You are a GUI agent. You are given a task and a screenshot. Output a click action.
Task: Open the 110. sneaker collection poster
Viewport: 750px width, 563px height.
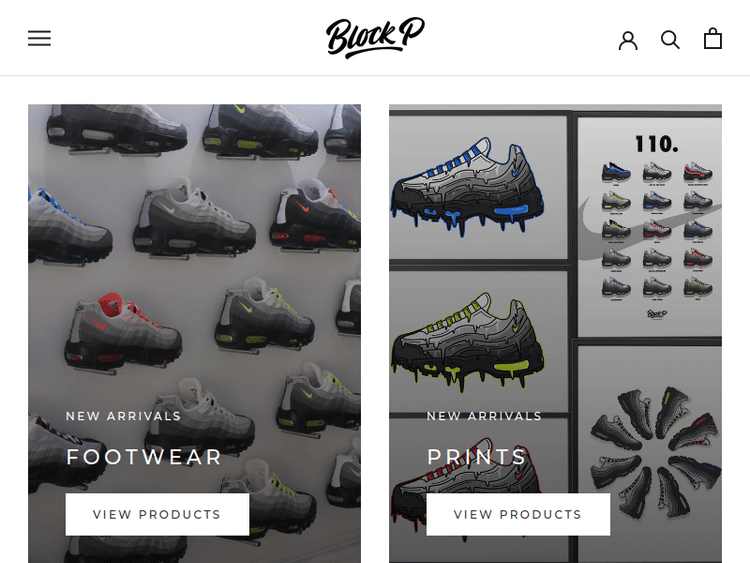(x=650, y=226)
